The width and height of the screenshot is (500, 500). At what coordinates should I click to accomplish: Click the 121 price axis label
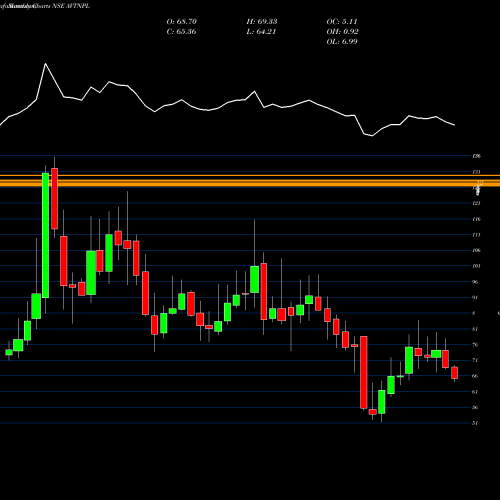pos(476,203)
